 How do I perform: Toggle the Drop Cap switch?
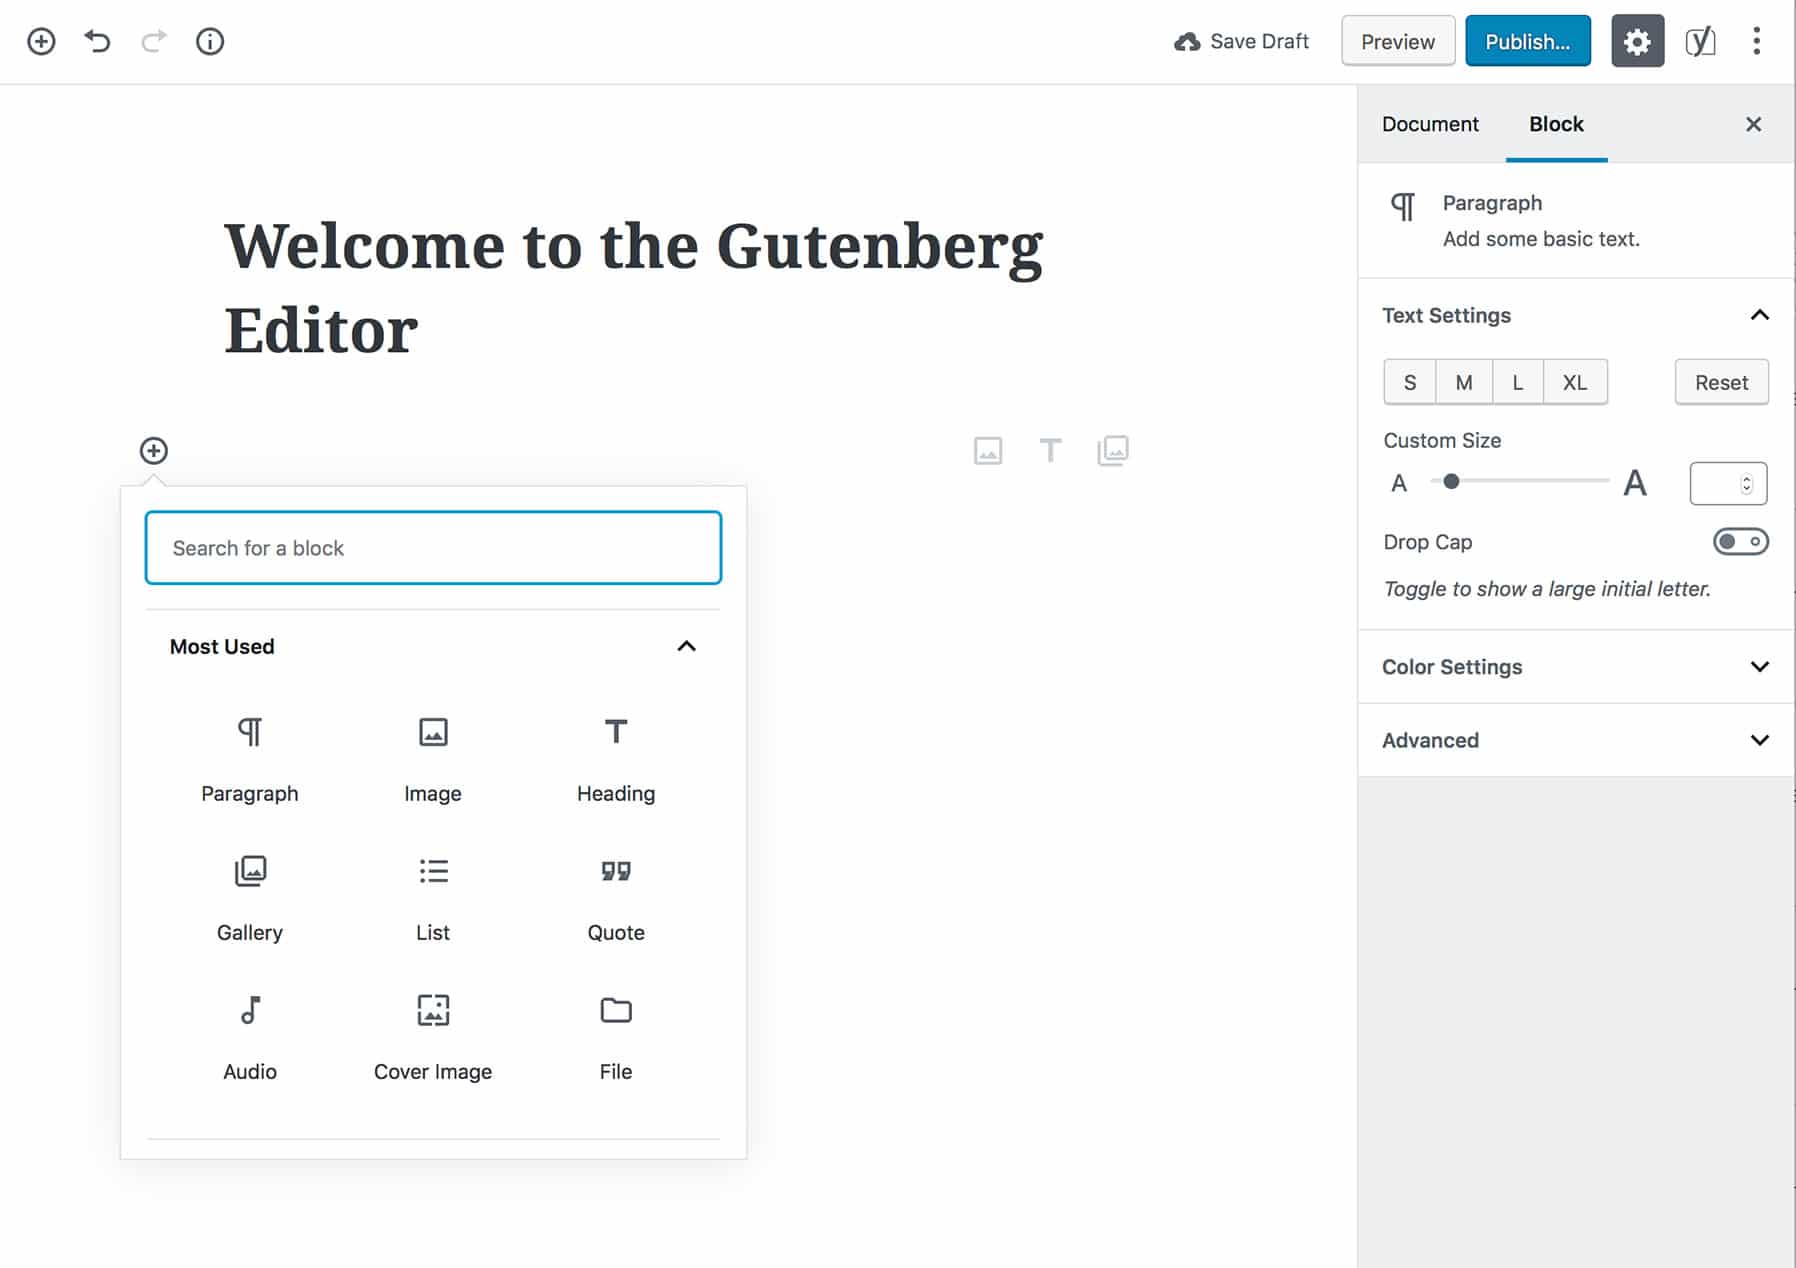(x=1740, y=542)
